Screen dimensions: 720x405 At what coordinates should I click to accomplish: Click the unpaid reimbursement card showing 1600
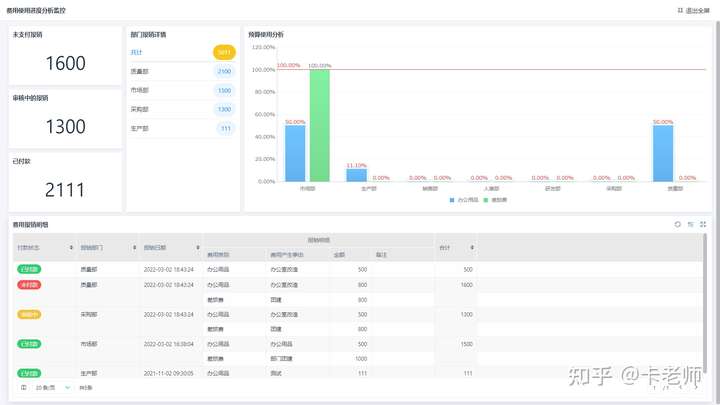point(65,56)
